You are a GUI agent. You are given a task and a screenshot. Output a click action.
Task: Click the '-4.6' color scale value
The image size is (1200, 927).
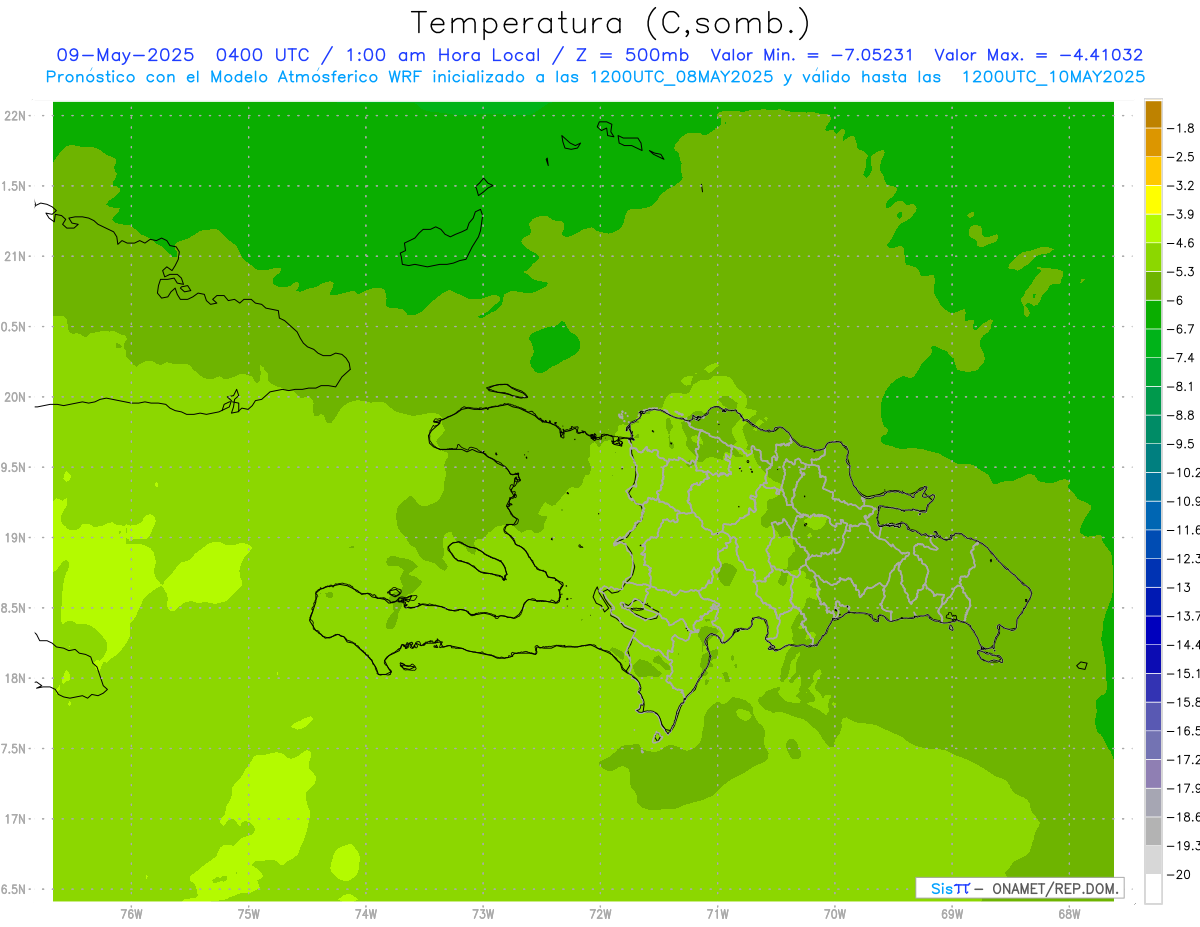click(1181, 243)
